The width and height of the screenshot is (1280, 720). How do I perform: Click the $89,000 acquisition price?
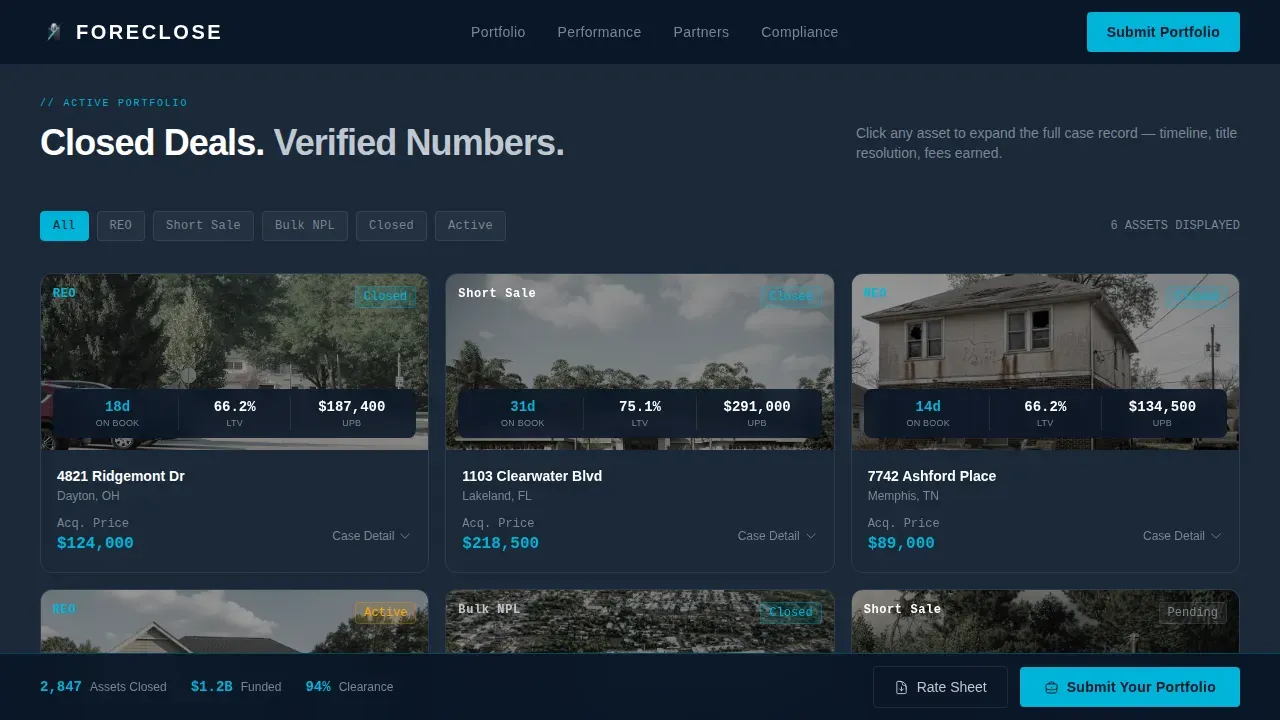coord(901,543)
